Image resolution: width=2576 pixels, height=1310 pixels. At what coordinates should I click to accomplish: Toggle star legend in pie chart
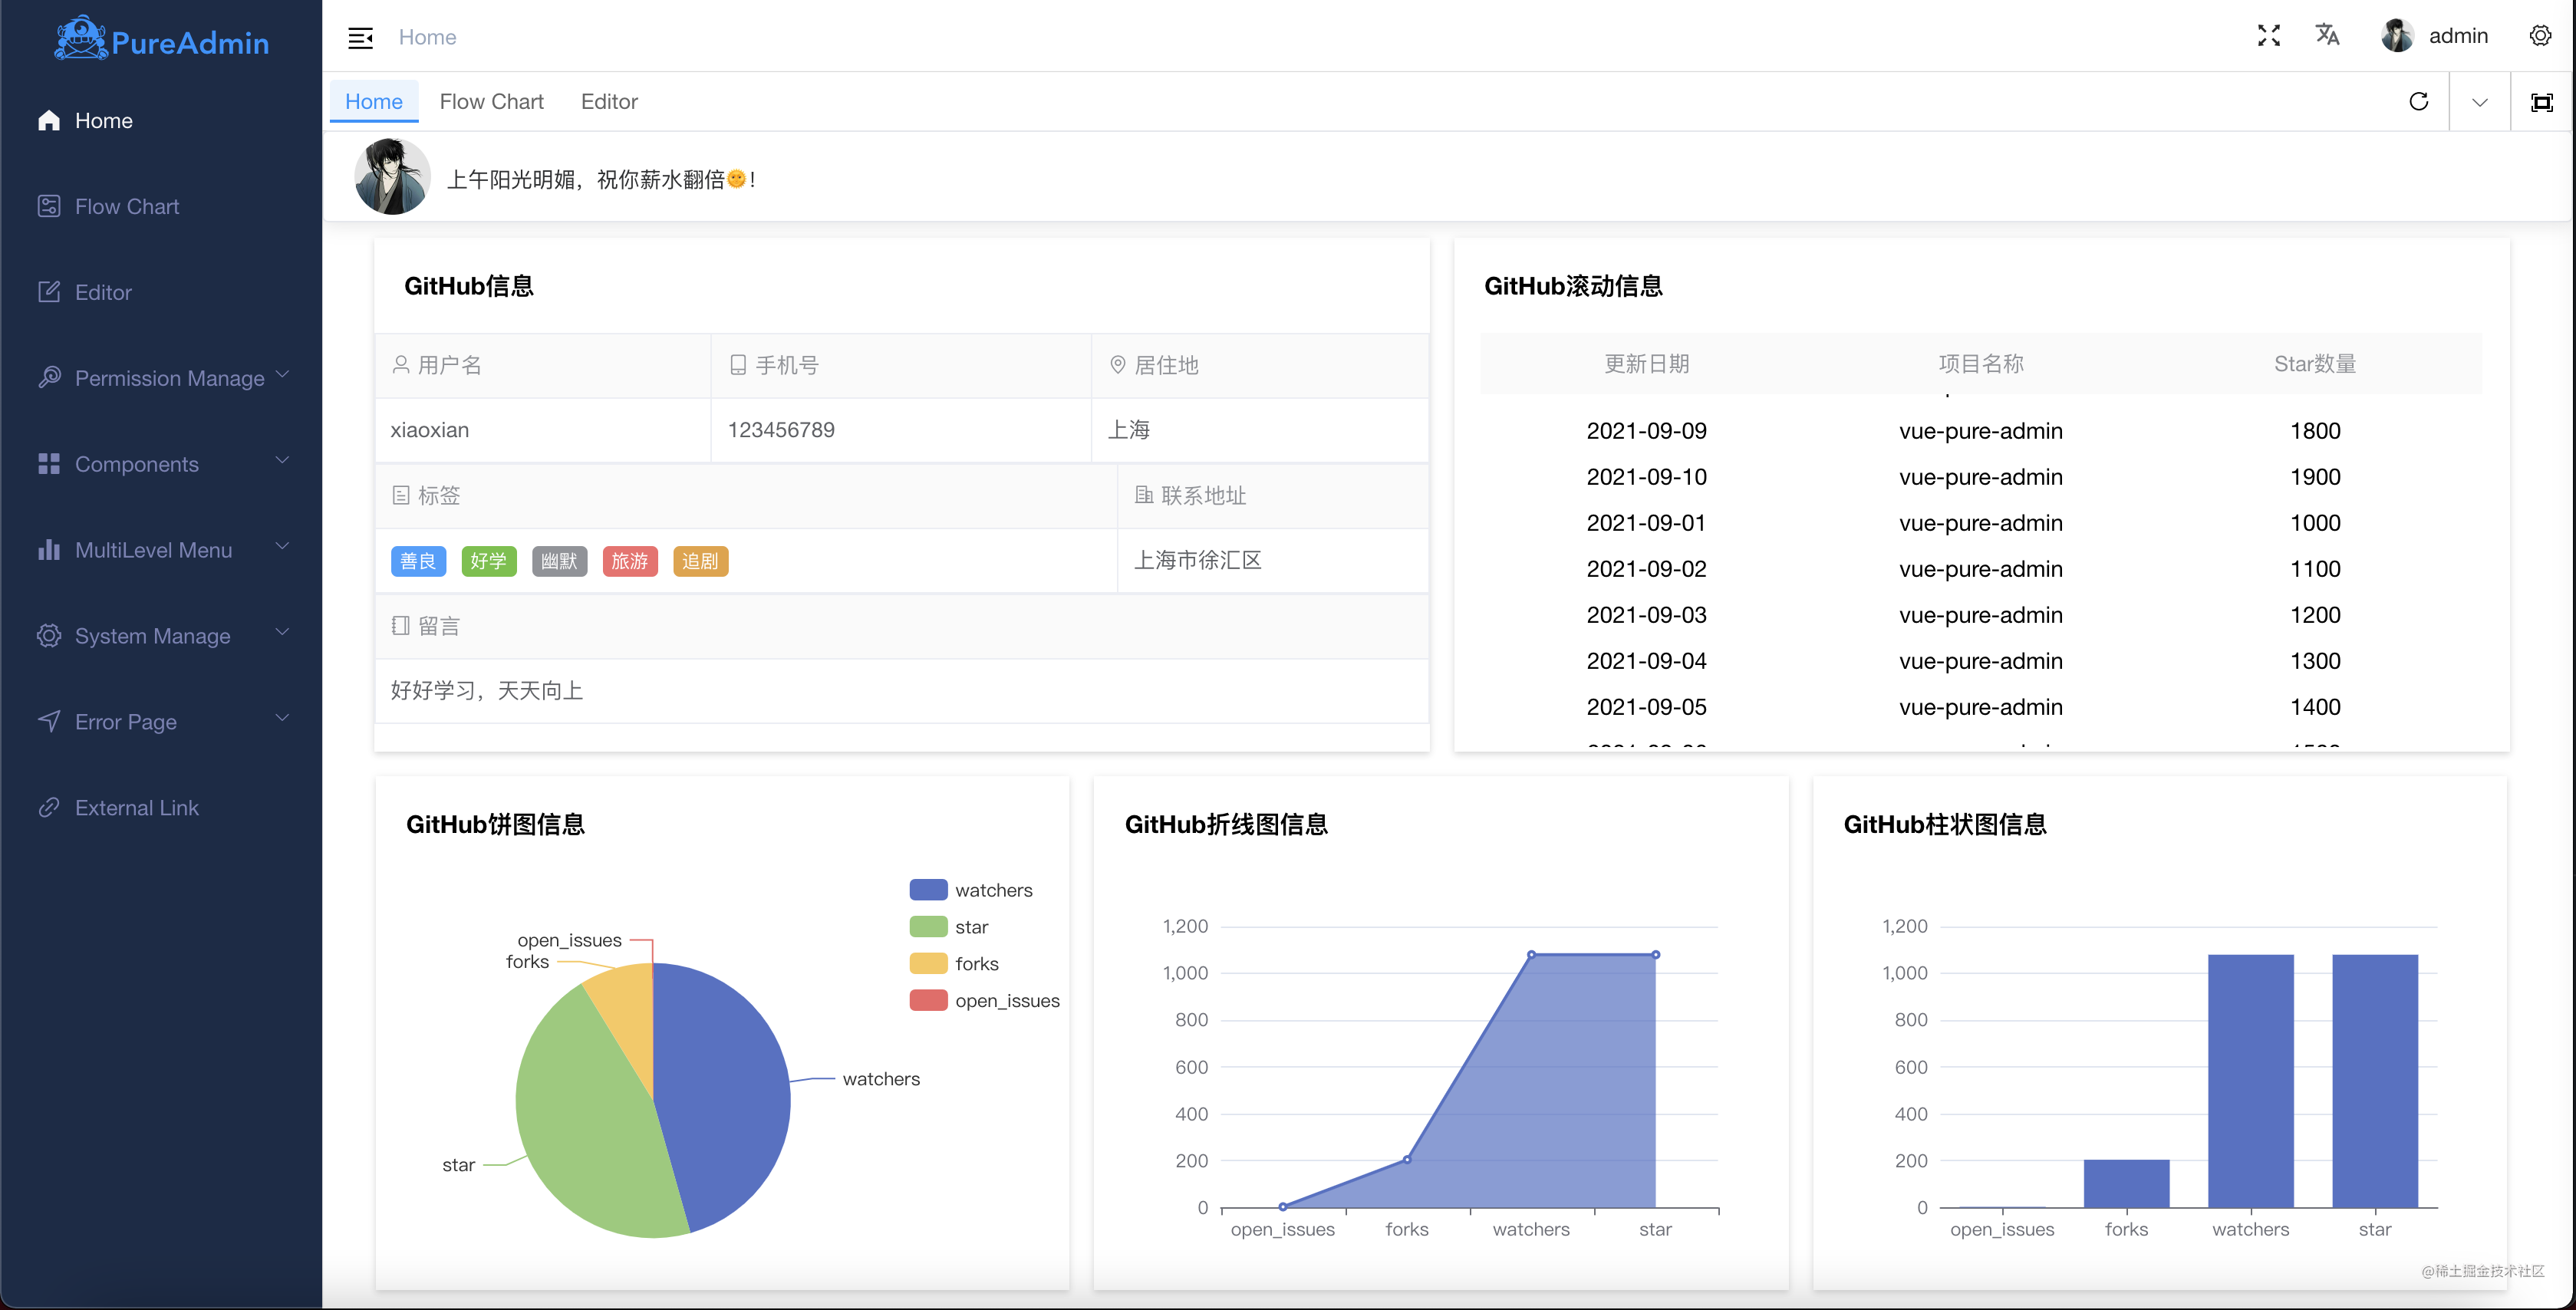point(948,927)
